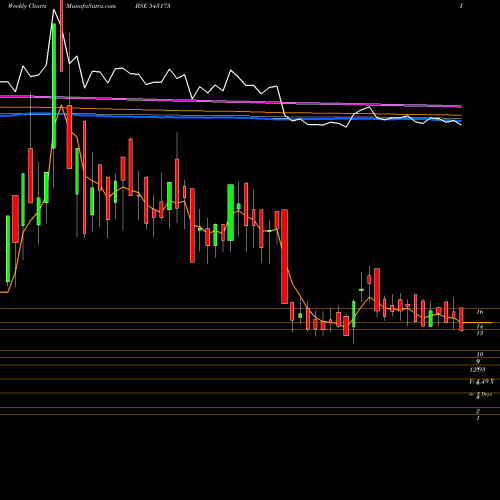Click the price axis label "13"
Viewport: 500px width, 500px height.
pyautogui.click(x=480, y=333)
